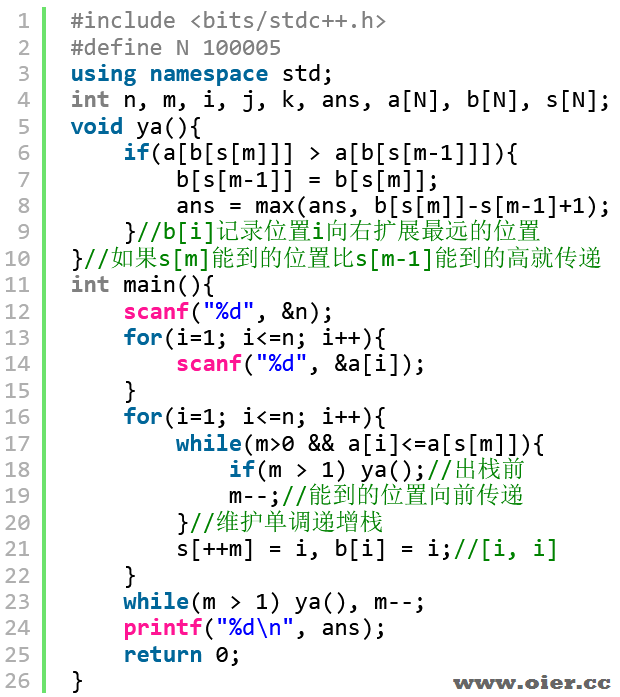Click line number 8 in the gutter
Screen dimensions: 620x697
24,206
